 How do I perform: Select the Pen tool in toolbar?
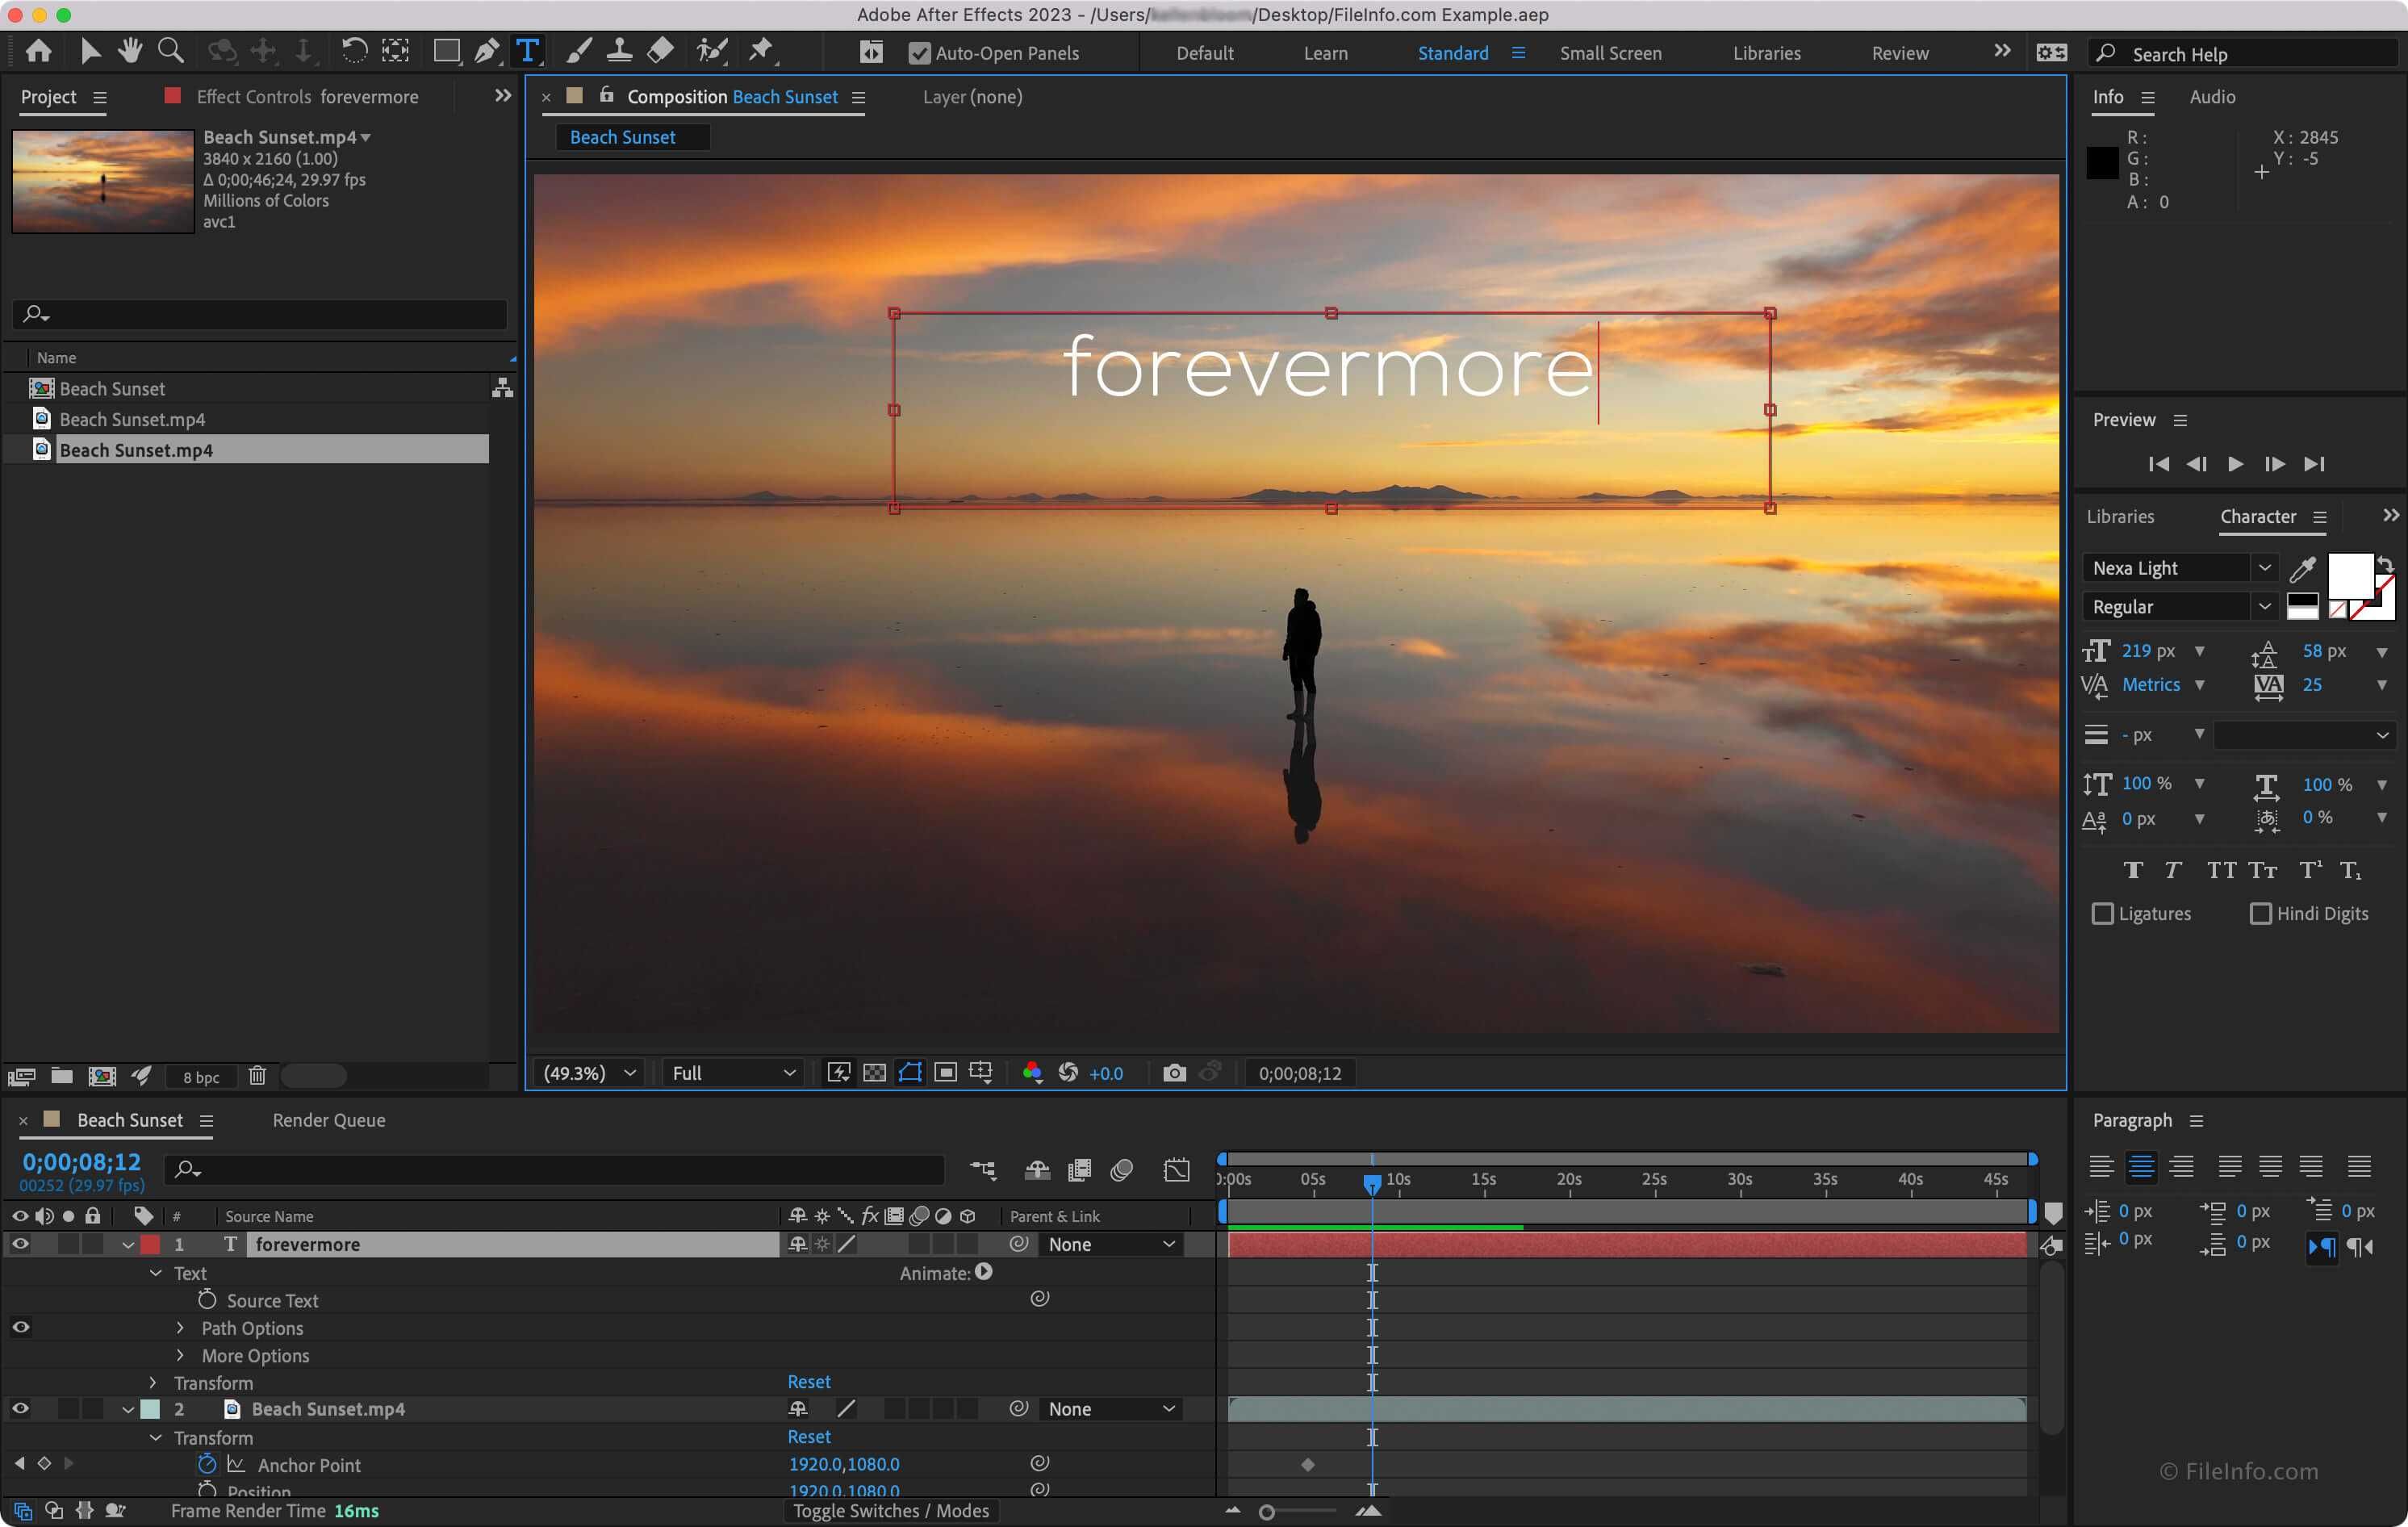coord(484,51)
